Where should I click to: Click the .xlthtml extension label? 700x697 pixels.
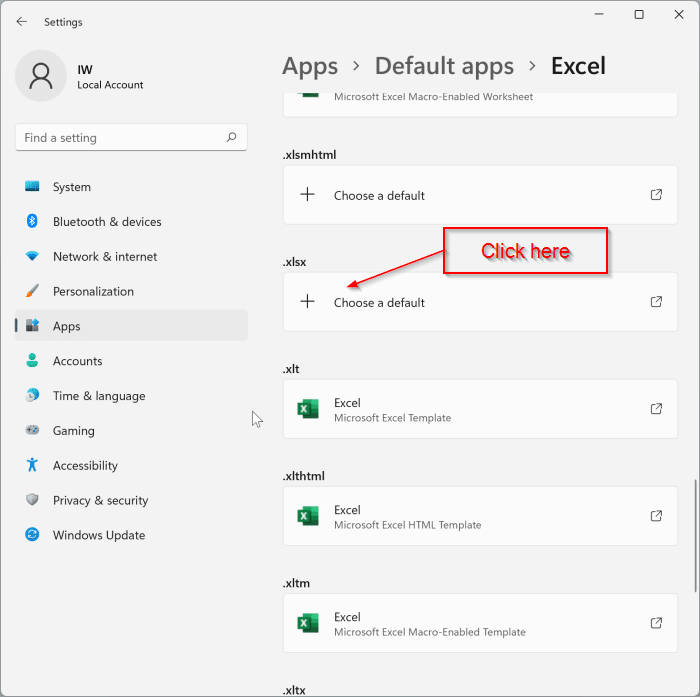coord(304,476)
